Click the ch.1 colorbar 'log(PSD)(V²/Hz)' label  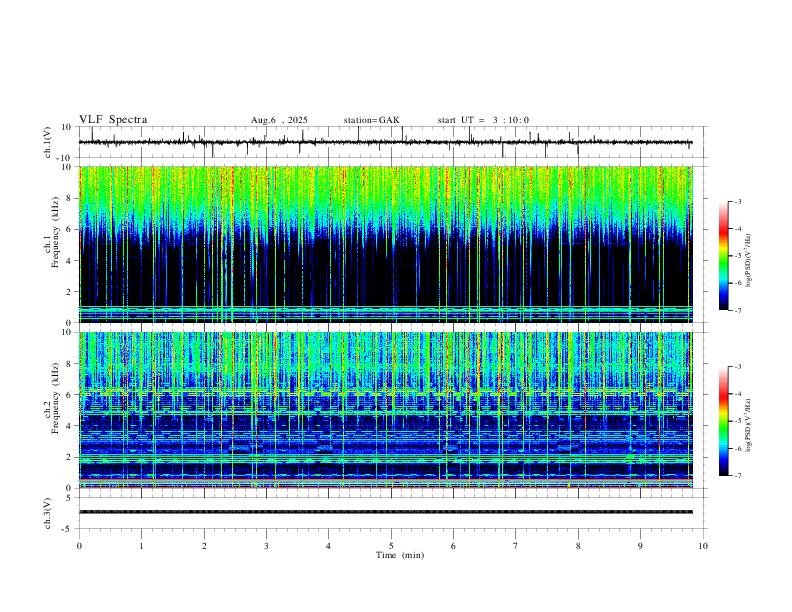(x=748, y=261)
